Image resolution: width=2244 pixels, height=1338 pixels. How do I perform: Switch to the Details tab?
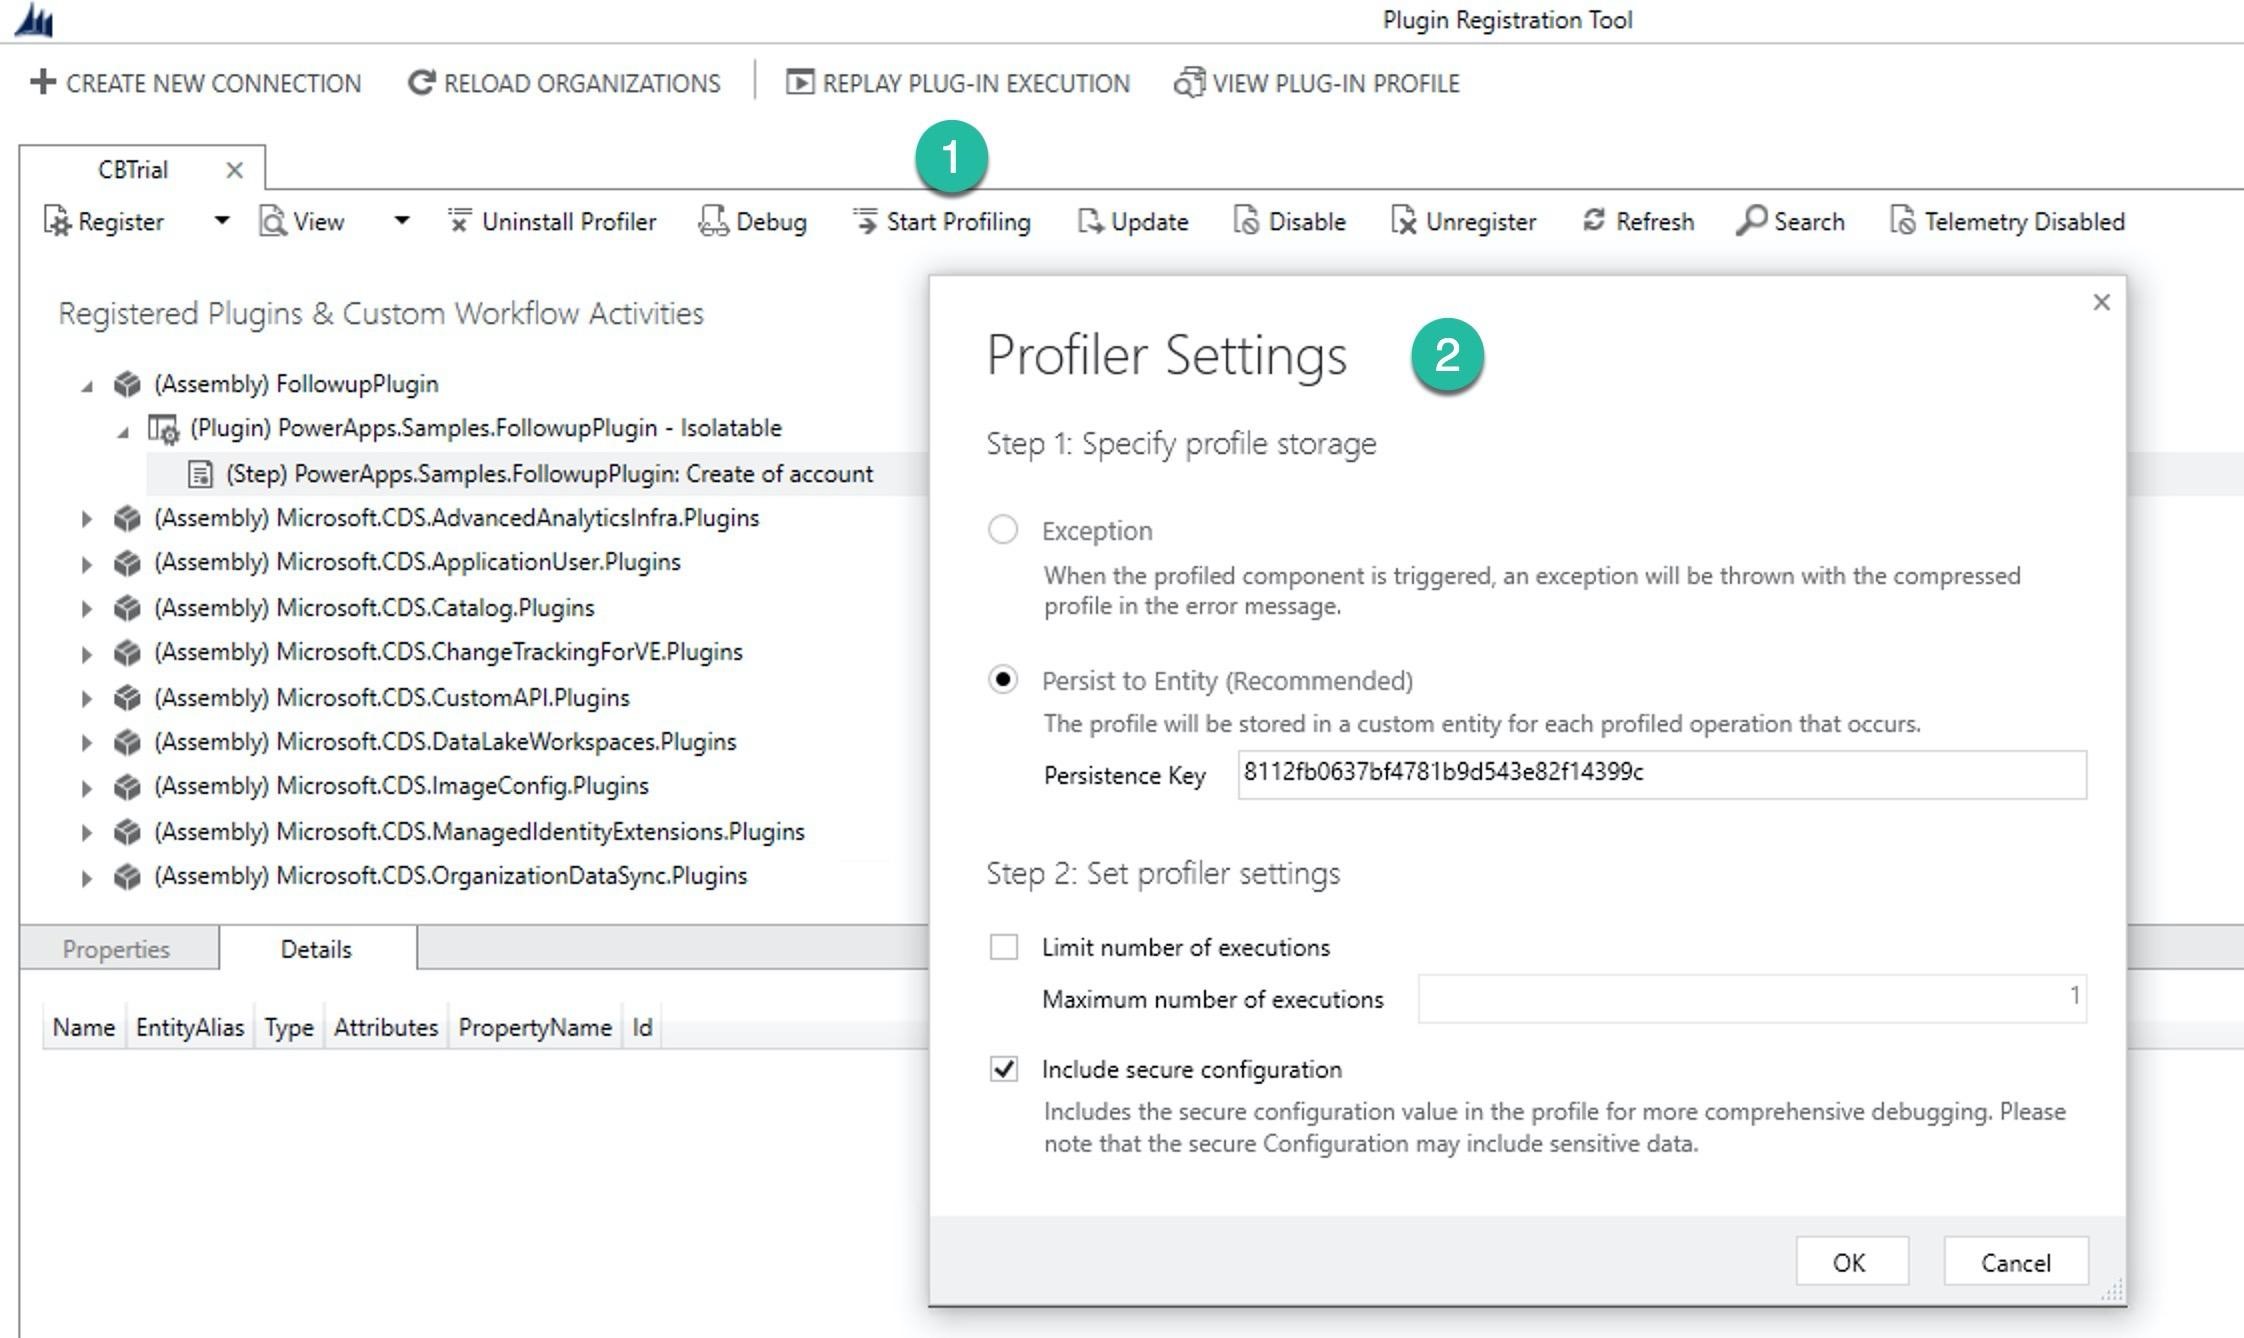(x=317, y=948)
